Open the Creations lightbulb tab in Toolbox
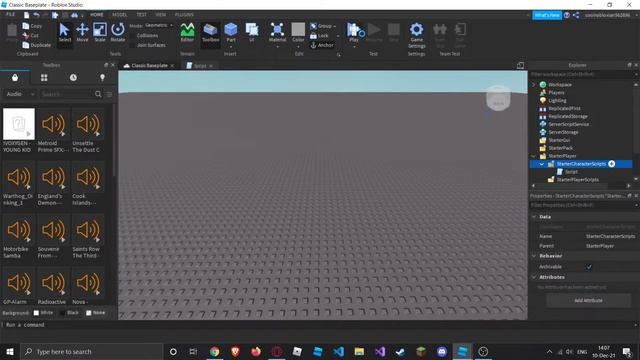 (x=102, y=78)
